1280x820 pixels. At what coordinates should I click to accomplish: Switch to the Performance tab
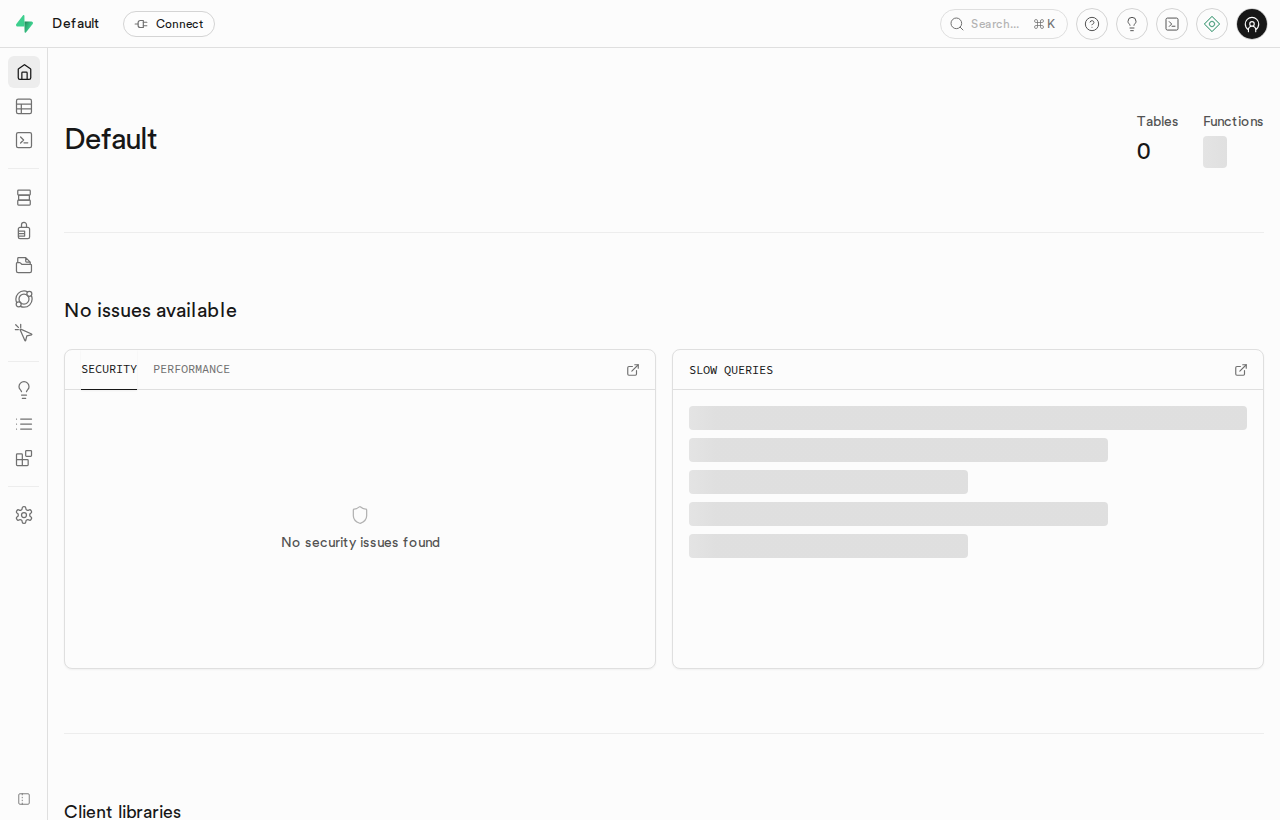pos(191,369)
